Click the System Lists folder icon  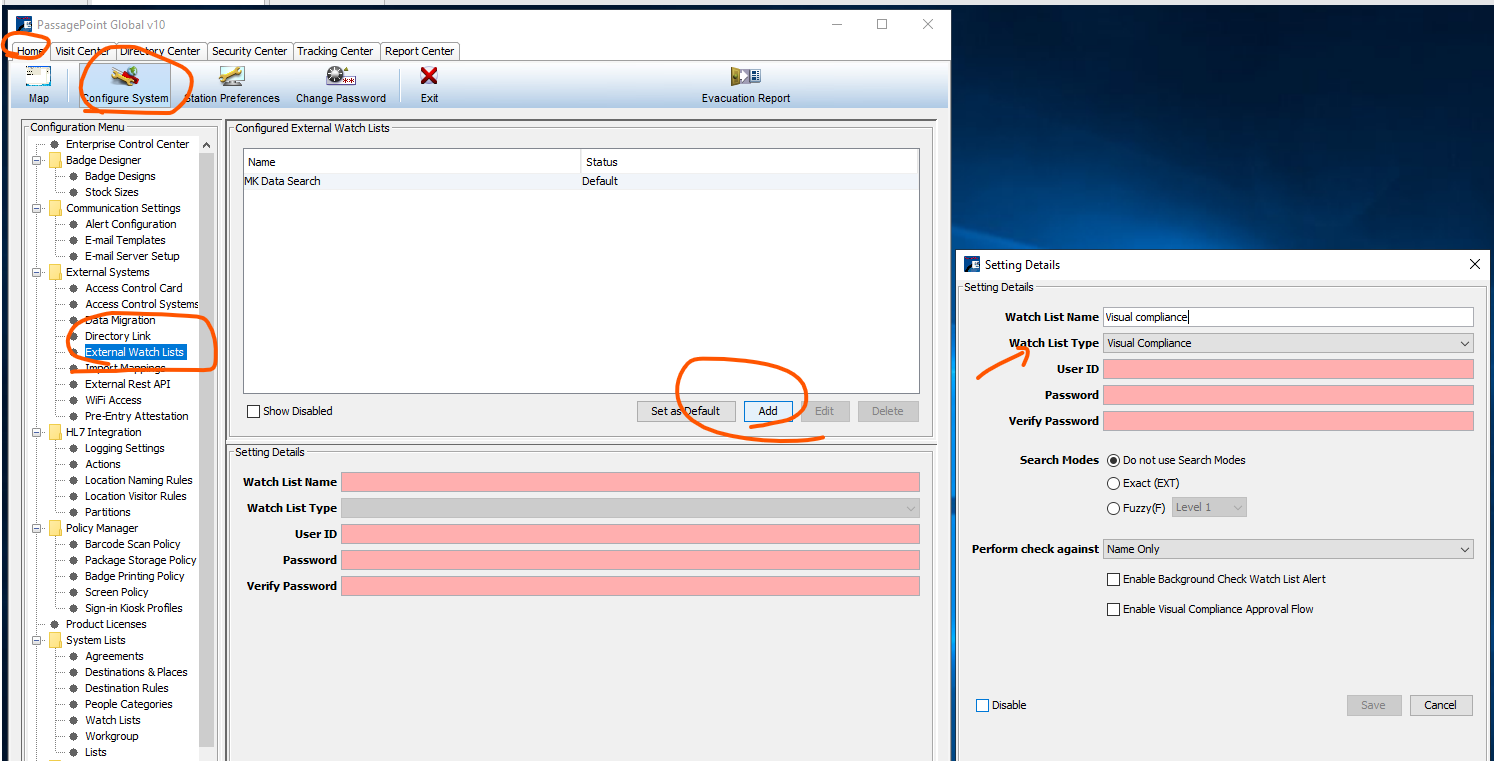click(x=55, y=640)
